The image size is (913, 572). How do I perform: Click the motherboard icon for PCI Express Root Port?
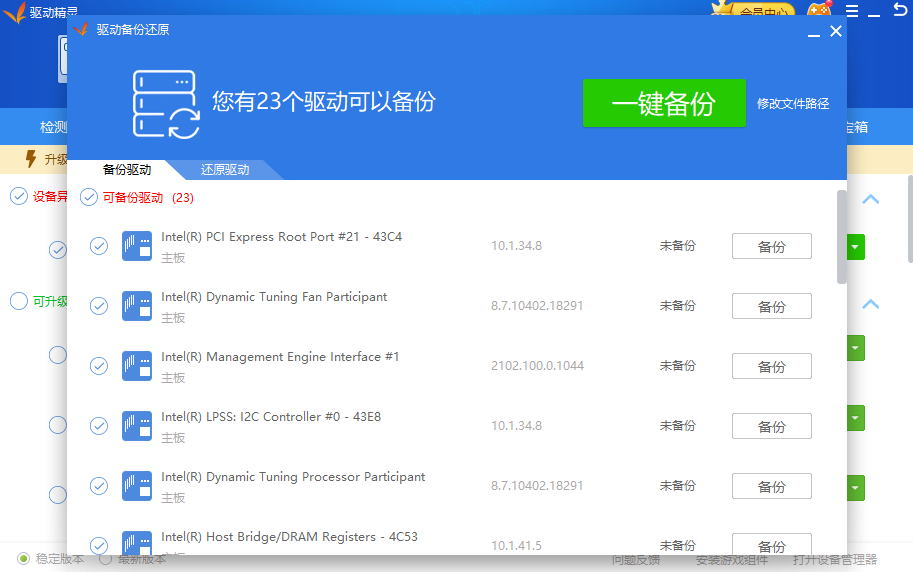point(137,246)
